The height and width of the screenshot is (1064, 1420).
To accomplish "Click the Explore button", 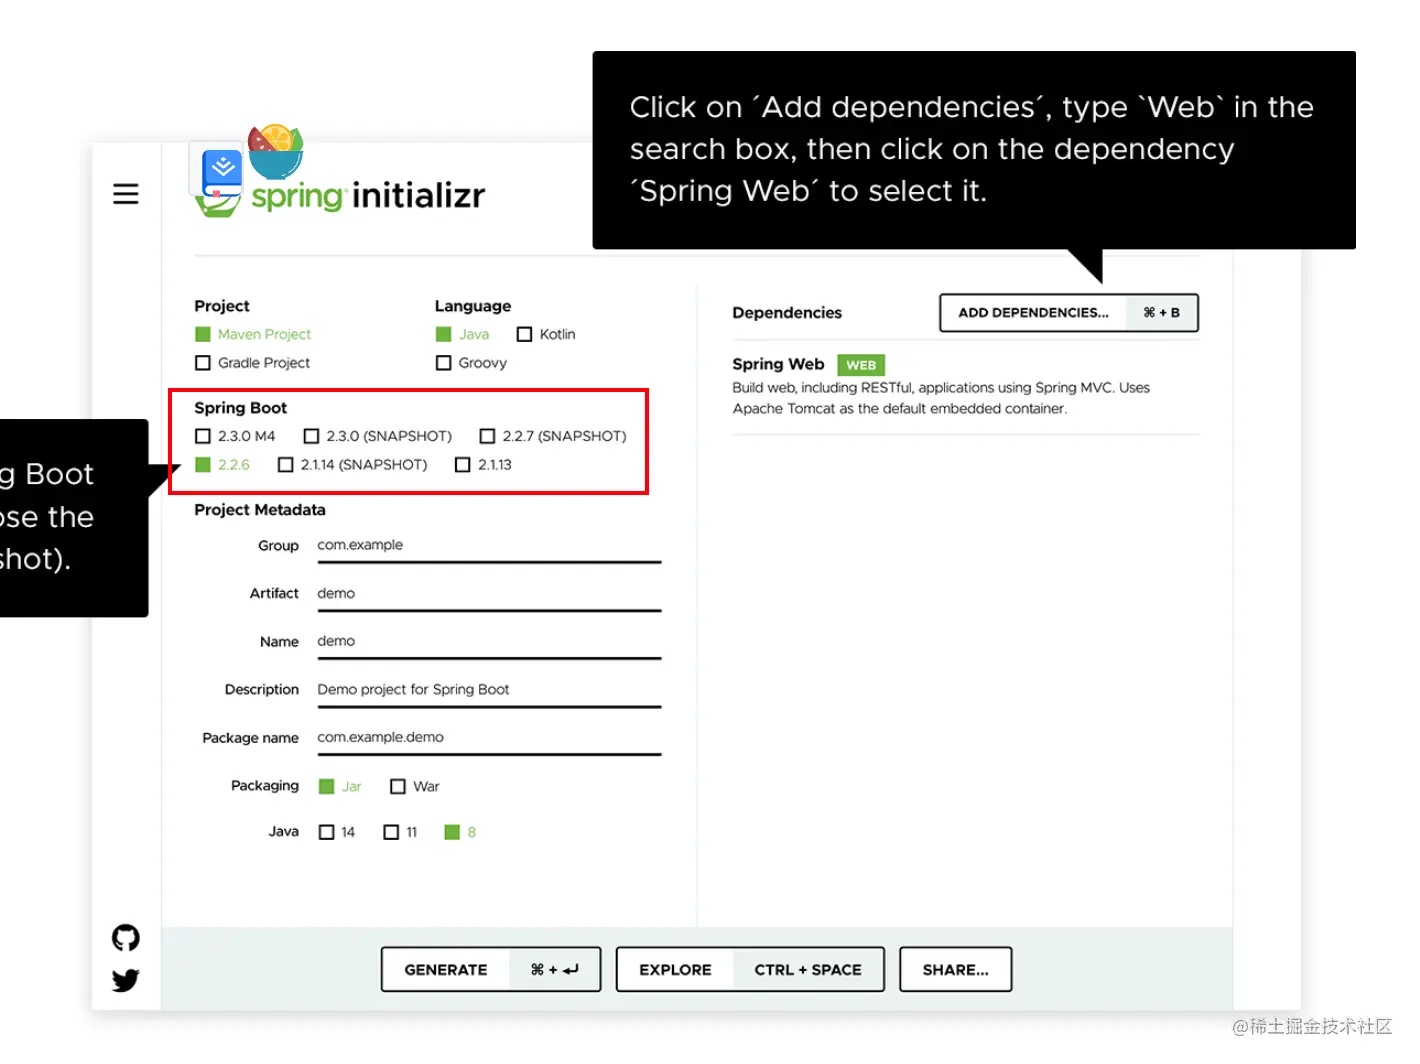I will 750,970.
